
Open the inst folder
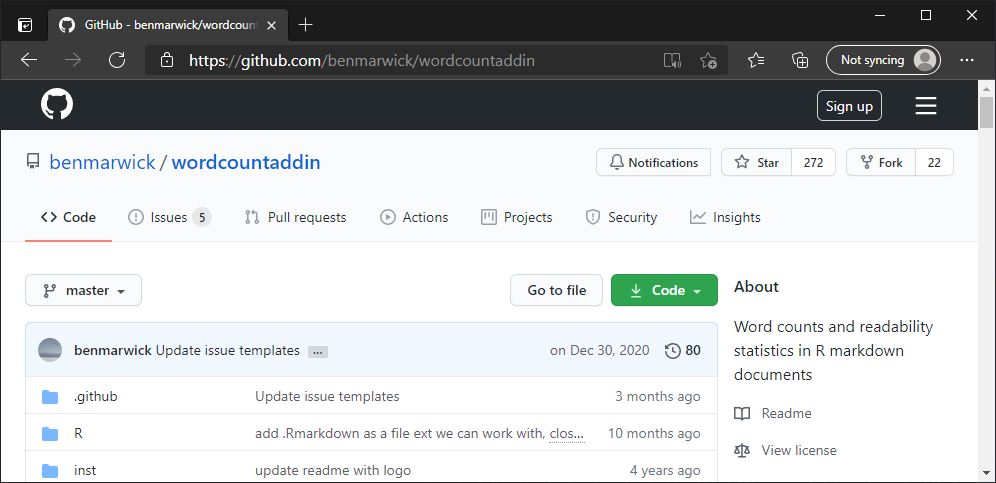[85, 471]
